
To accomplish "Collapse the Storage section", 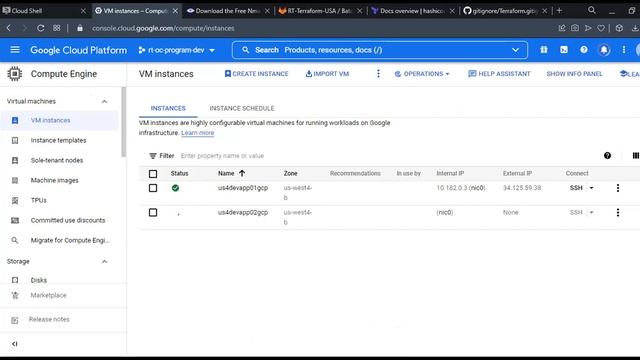I will tap(104, 261).
